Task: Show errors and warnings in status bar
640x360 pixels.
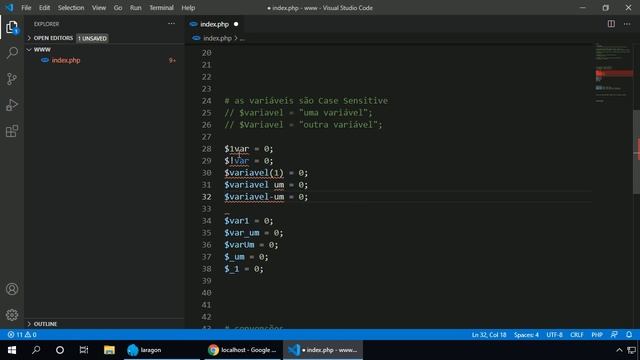Action: [22, 335]
